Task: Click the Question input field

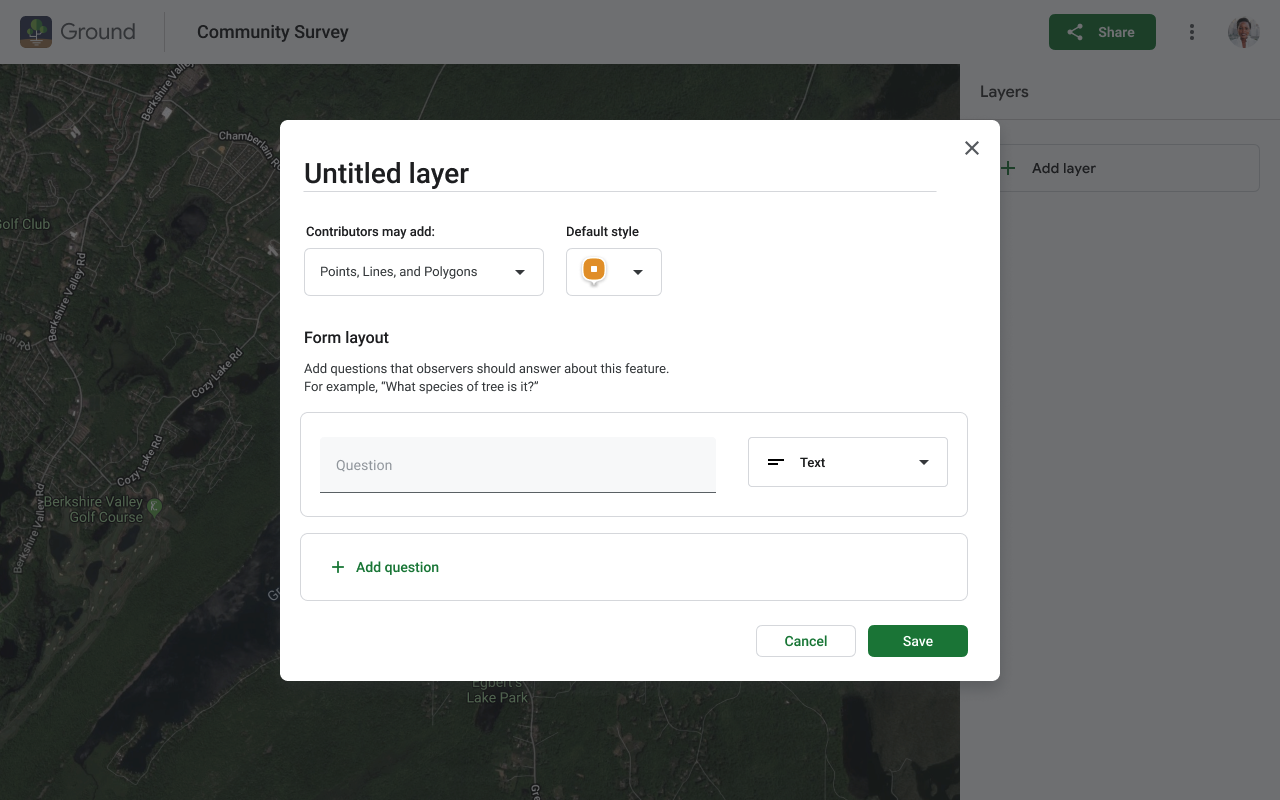Action: 518,464
